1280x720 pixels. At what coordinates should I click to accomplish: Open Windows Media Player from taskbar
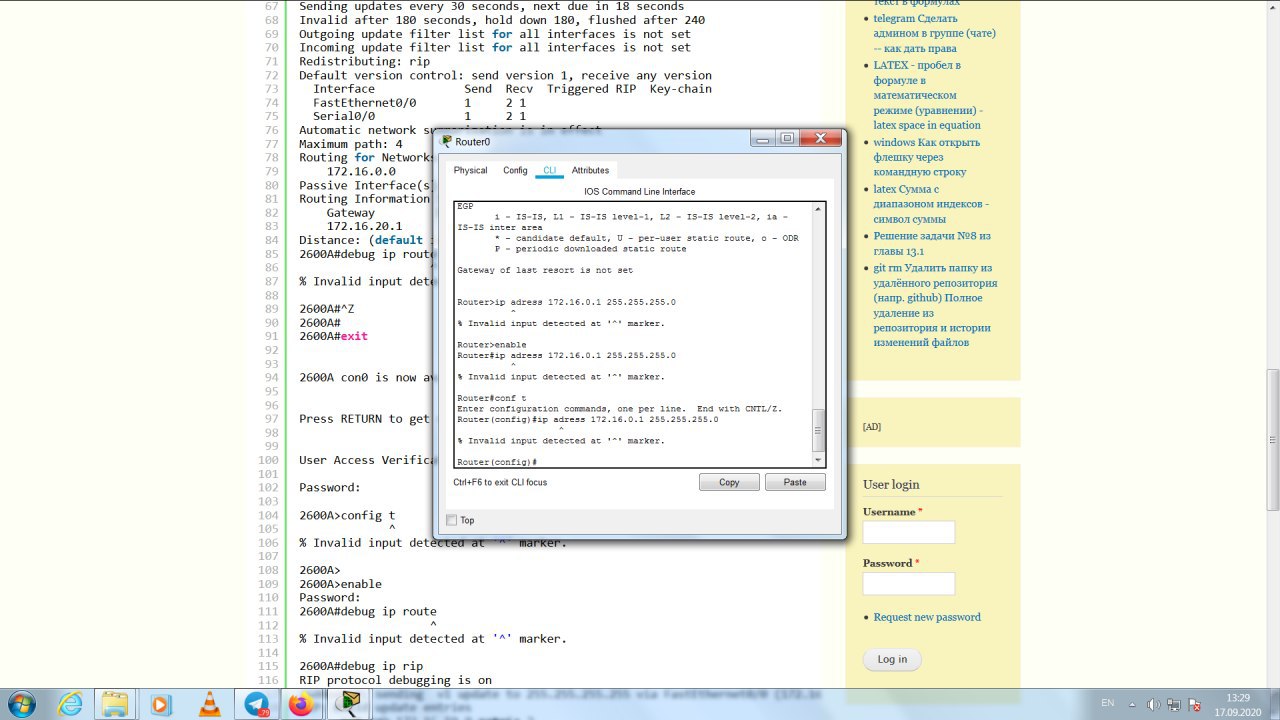click(x=162, y=704)
